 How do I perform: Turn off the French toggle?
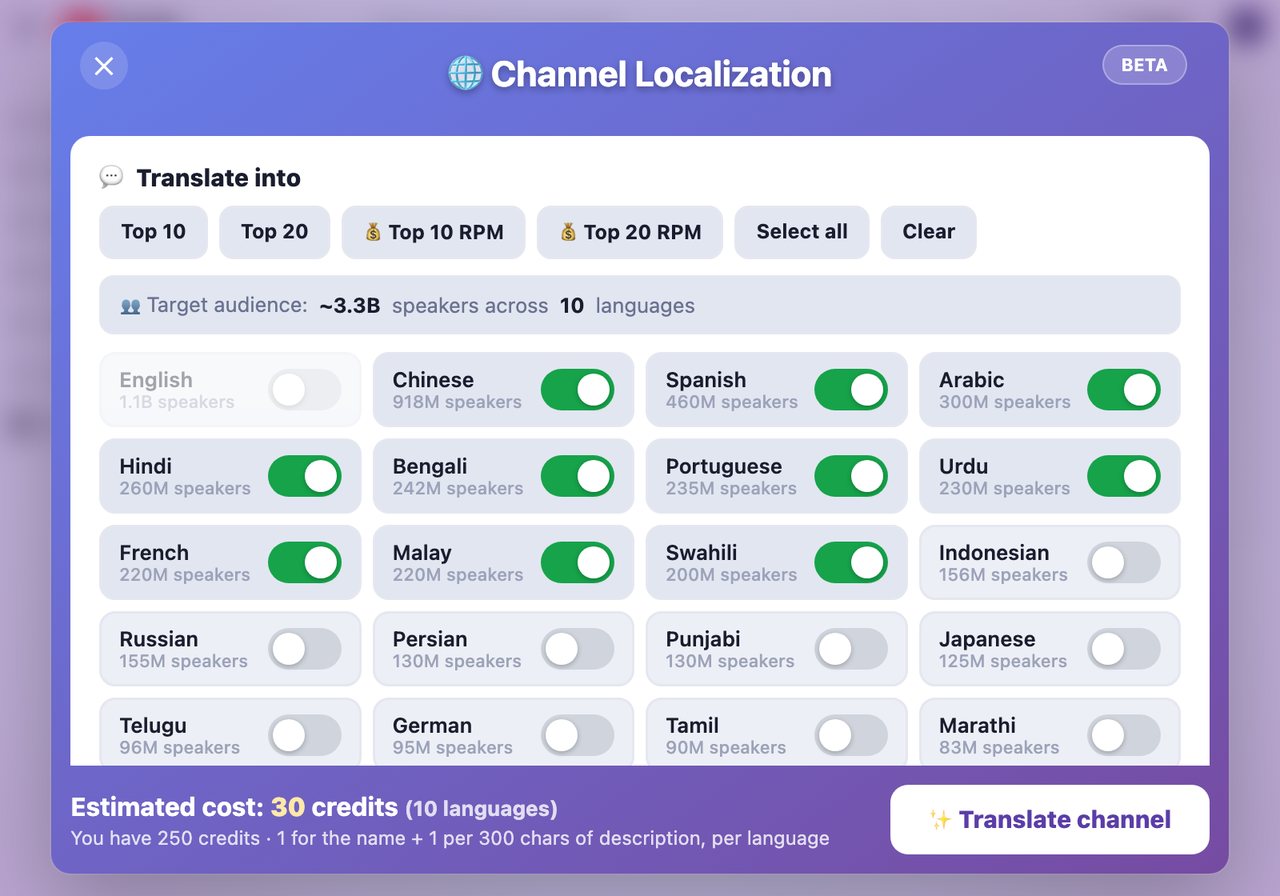[x=304, y=563]
